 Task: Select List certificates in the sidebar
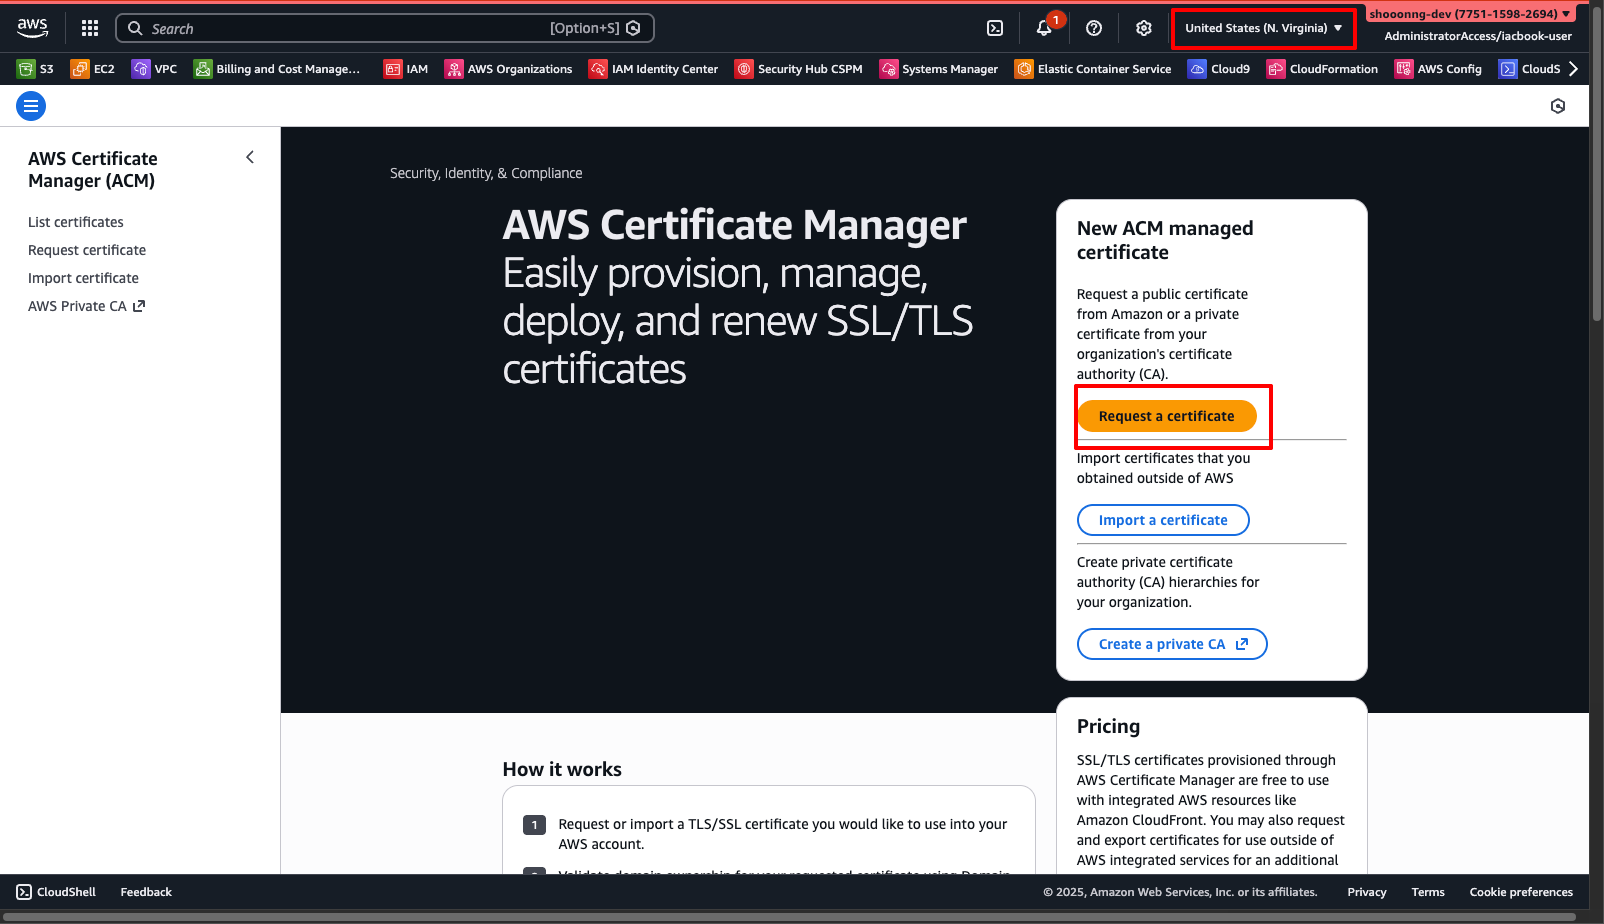click(76, 222)
